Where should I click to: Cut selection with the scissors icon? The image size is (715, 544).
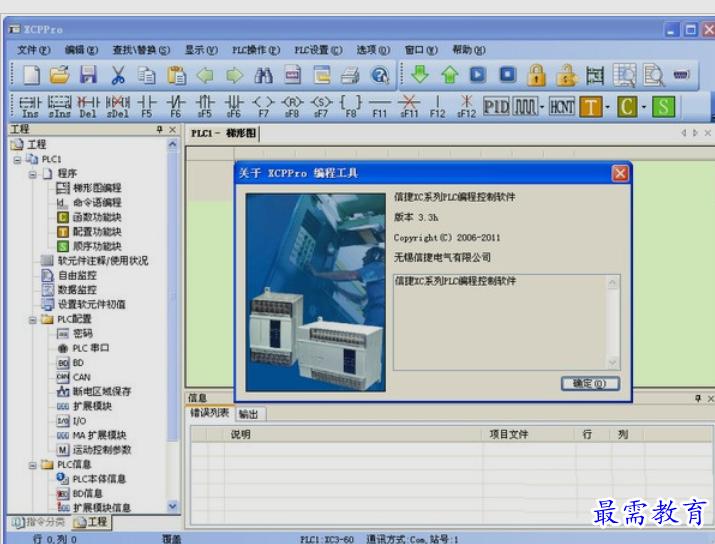(x=118, y=75)
